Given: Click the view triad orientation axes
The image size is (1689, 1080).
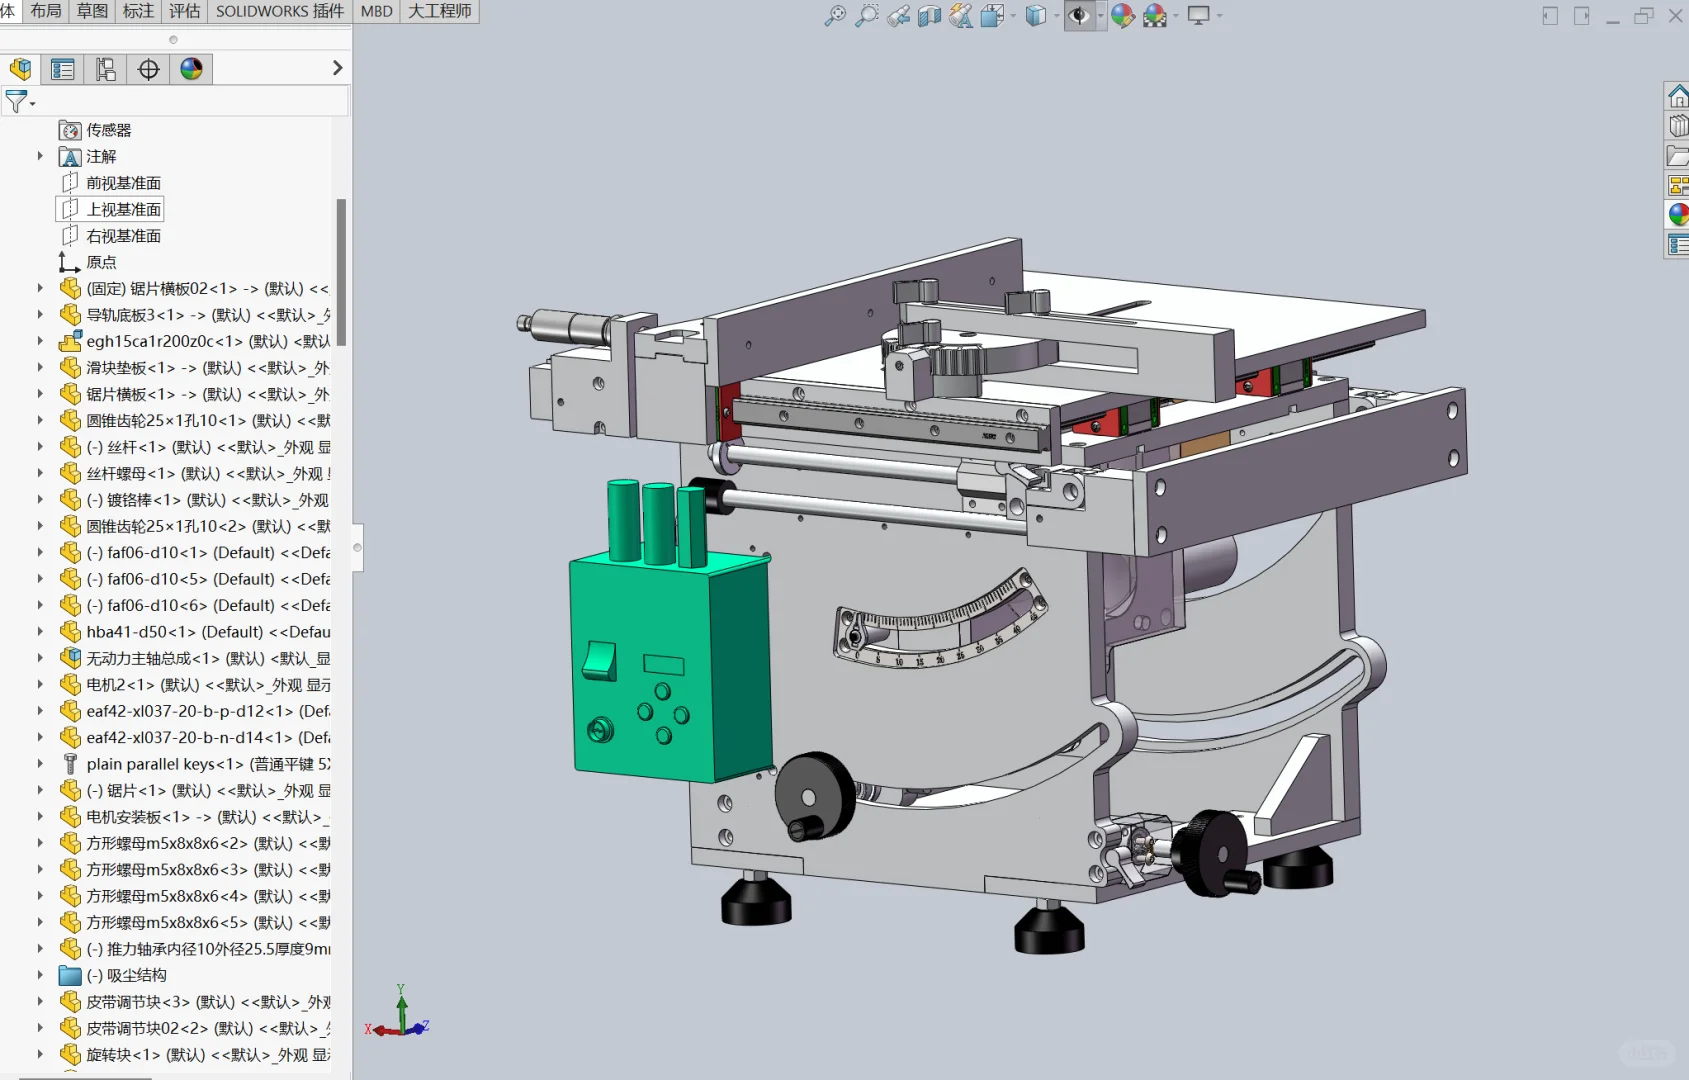Looking at the screenshot, I should (x=398, y=1013).
